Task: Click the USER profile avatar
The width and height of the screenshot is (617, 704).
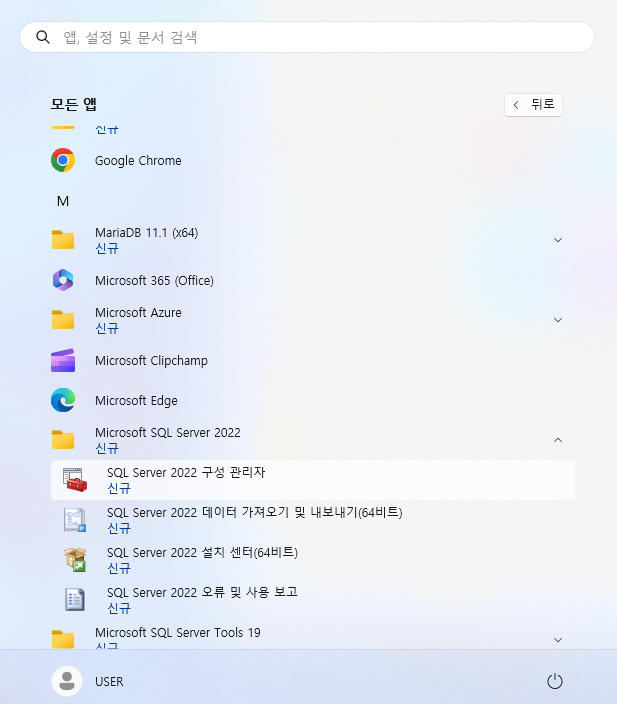Action: 67,681
